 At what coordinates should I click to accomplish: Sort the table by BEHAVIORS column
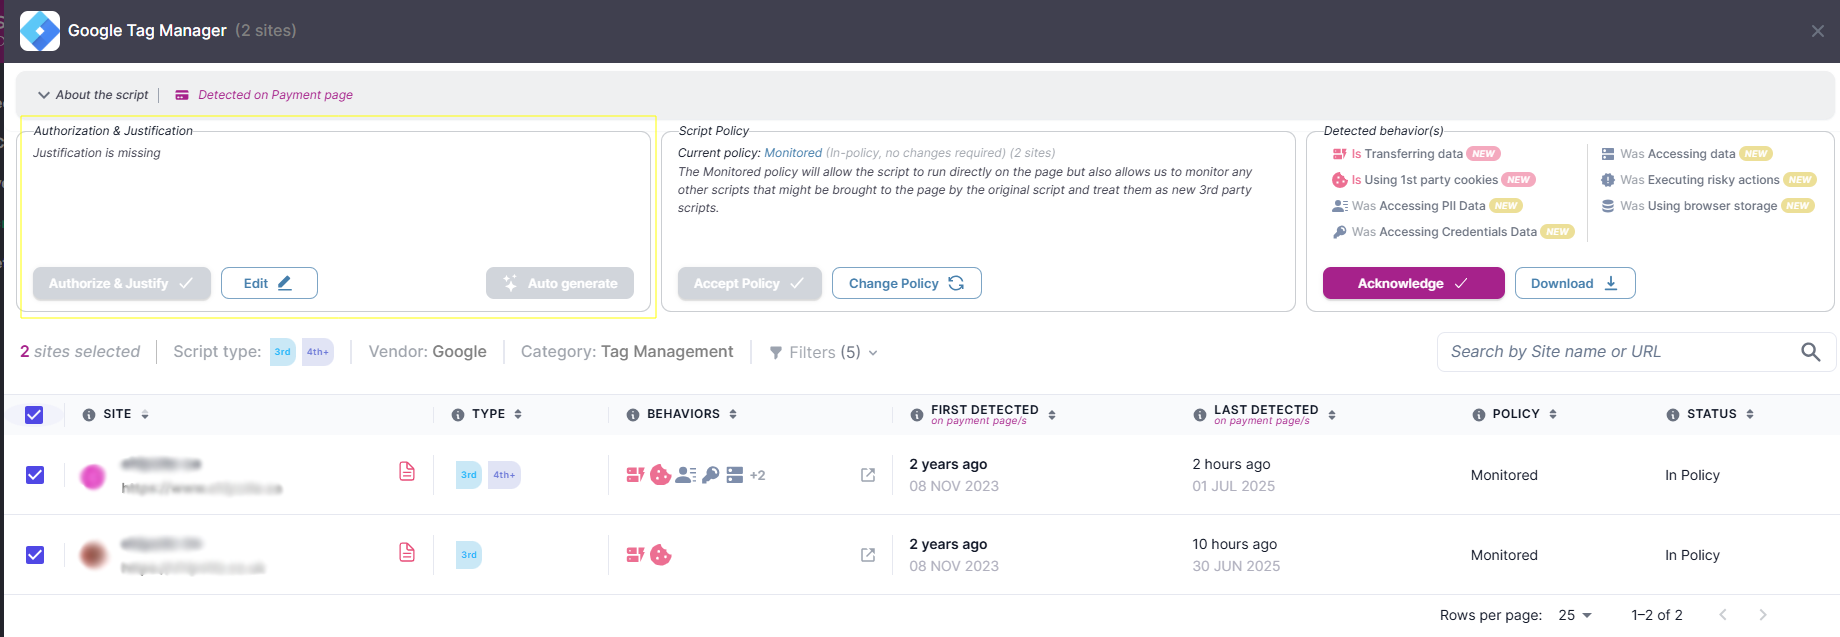733,414
